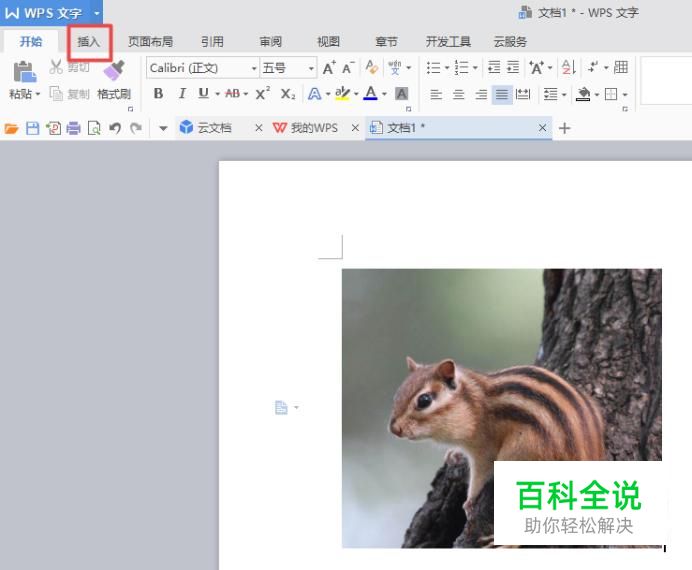The height and width of the screenshot is (570, 692).
Task: Click the save disk icon
Action: [33, 128]
